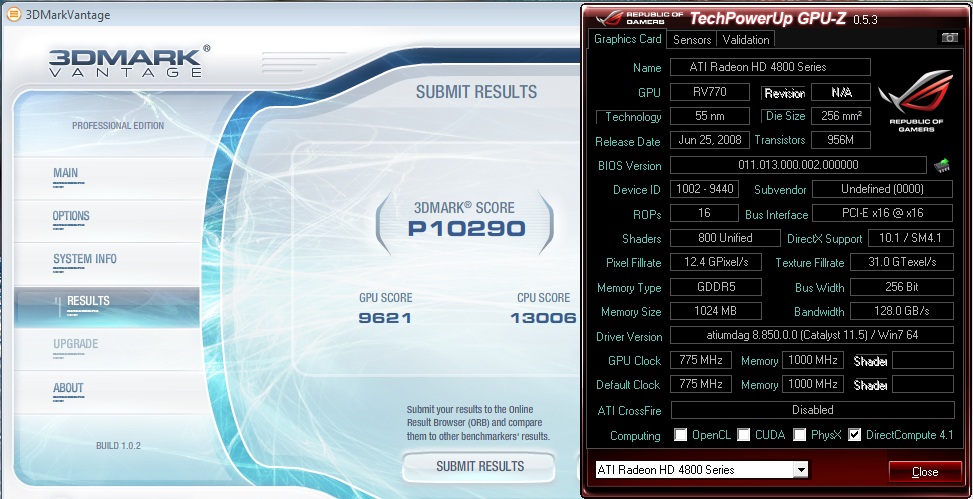Open UPGRADE in 3DMark sidebar

(76, 344)
